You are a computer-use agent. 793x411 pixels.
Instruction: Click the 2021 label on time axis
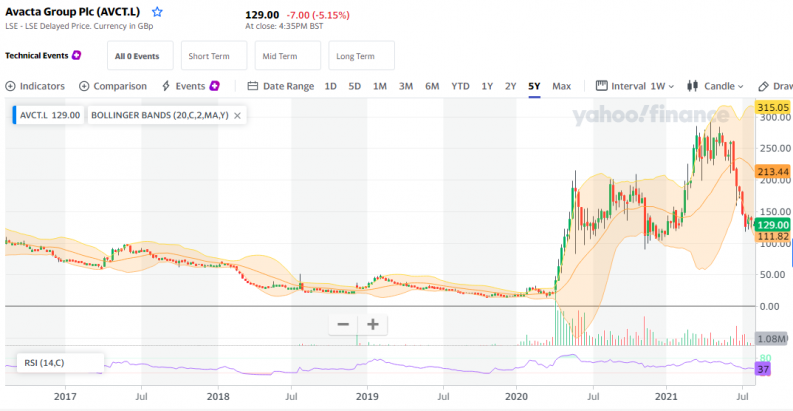coord(666,396)
